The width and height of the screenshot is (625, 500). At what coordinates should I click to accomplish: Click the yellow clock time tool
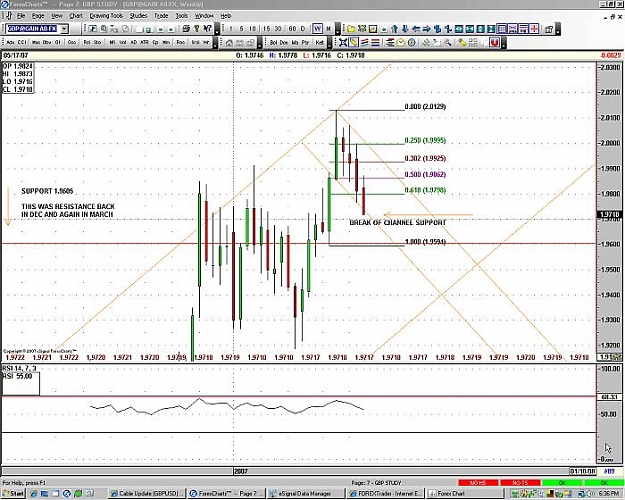click(x=401, y=42)
